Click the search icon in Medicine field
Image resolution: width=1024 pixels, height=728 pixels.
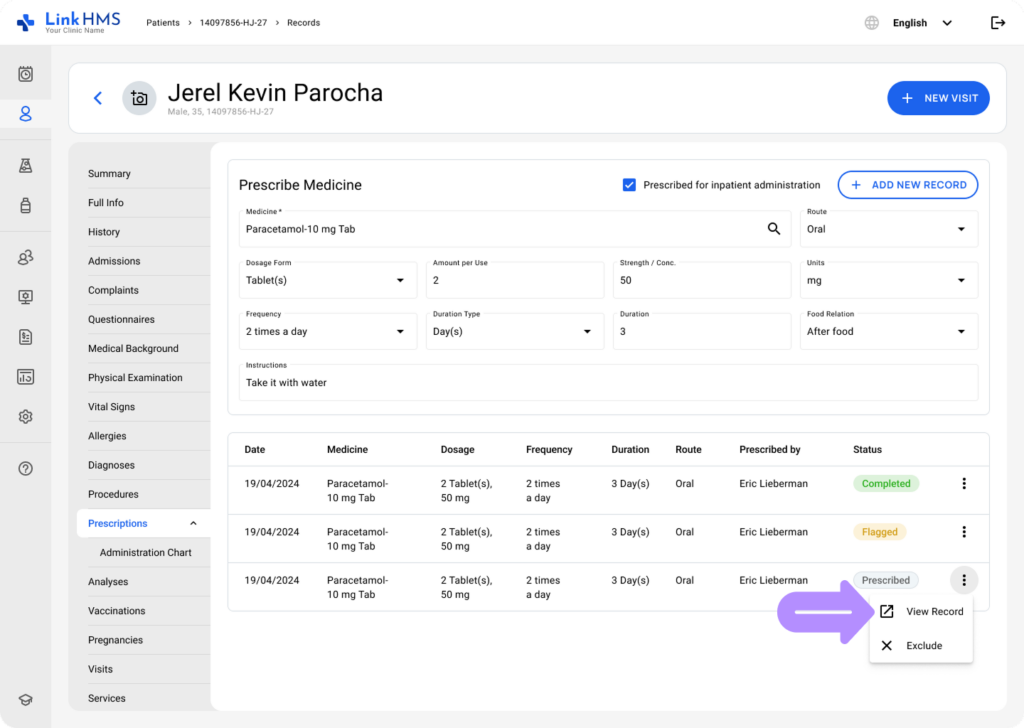[x=773, y=229]
